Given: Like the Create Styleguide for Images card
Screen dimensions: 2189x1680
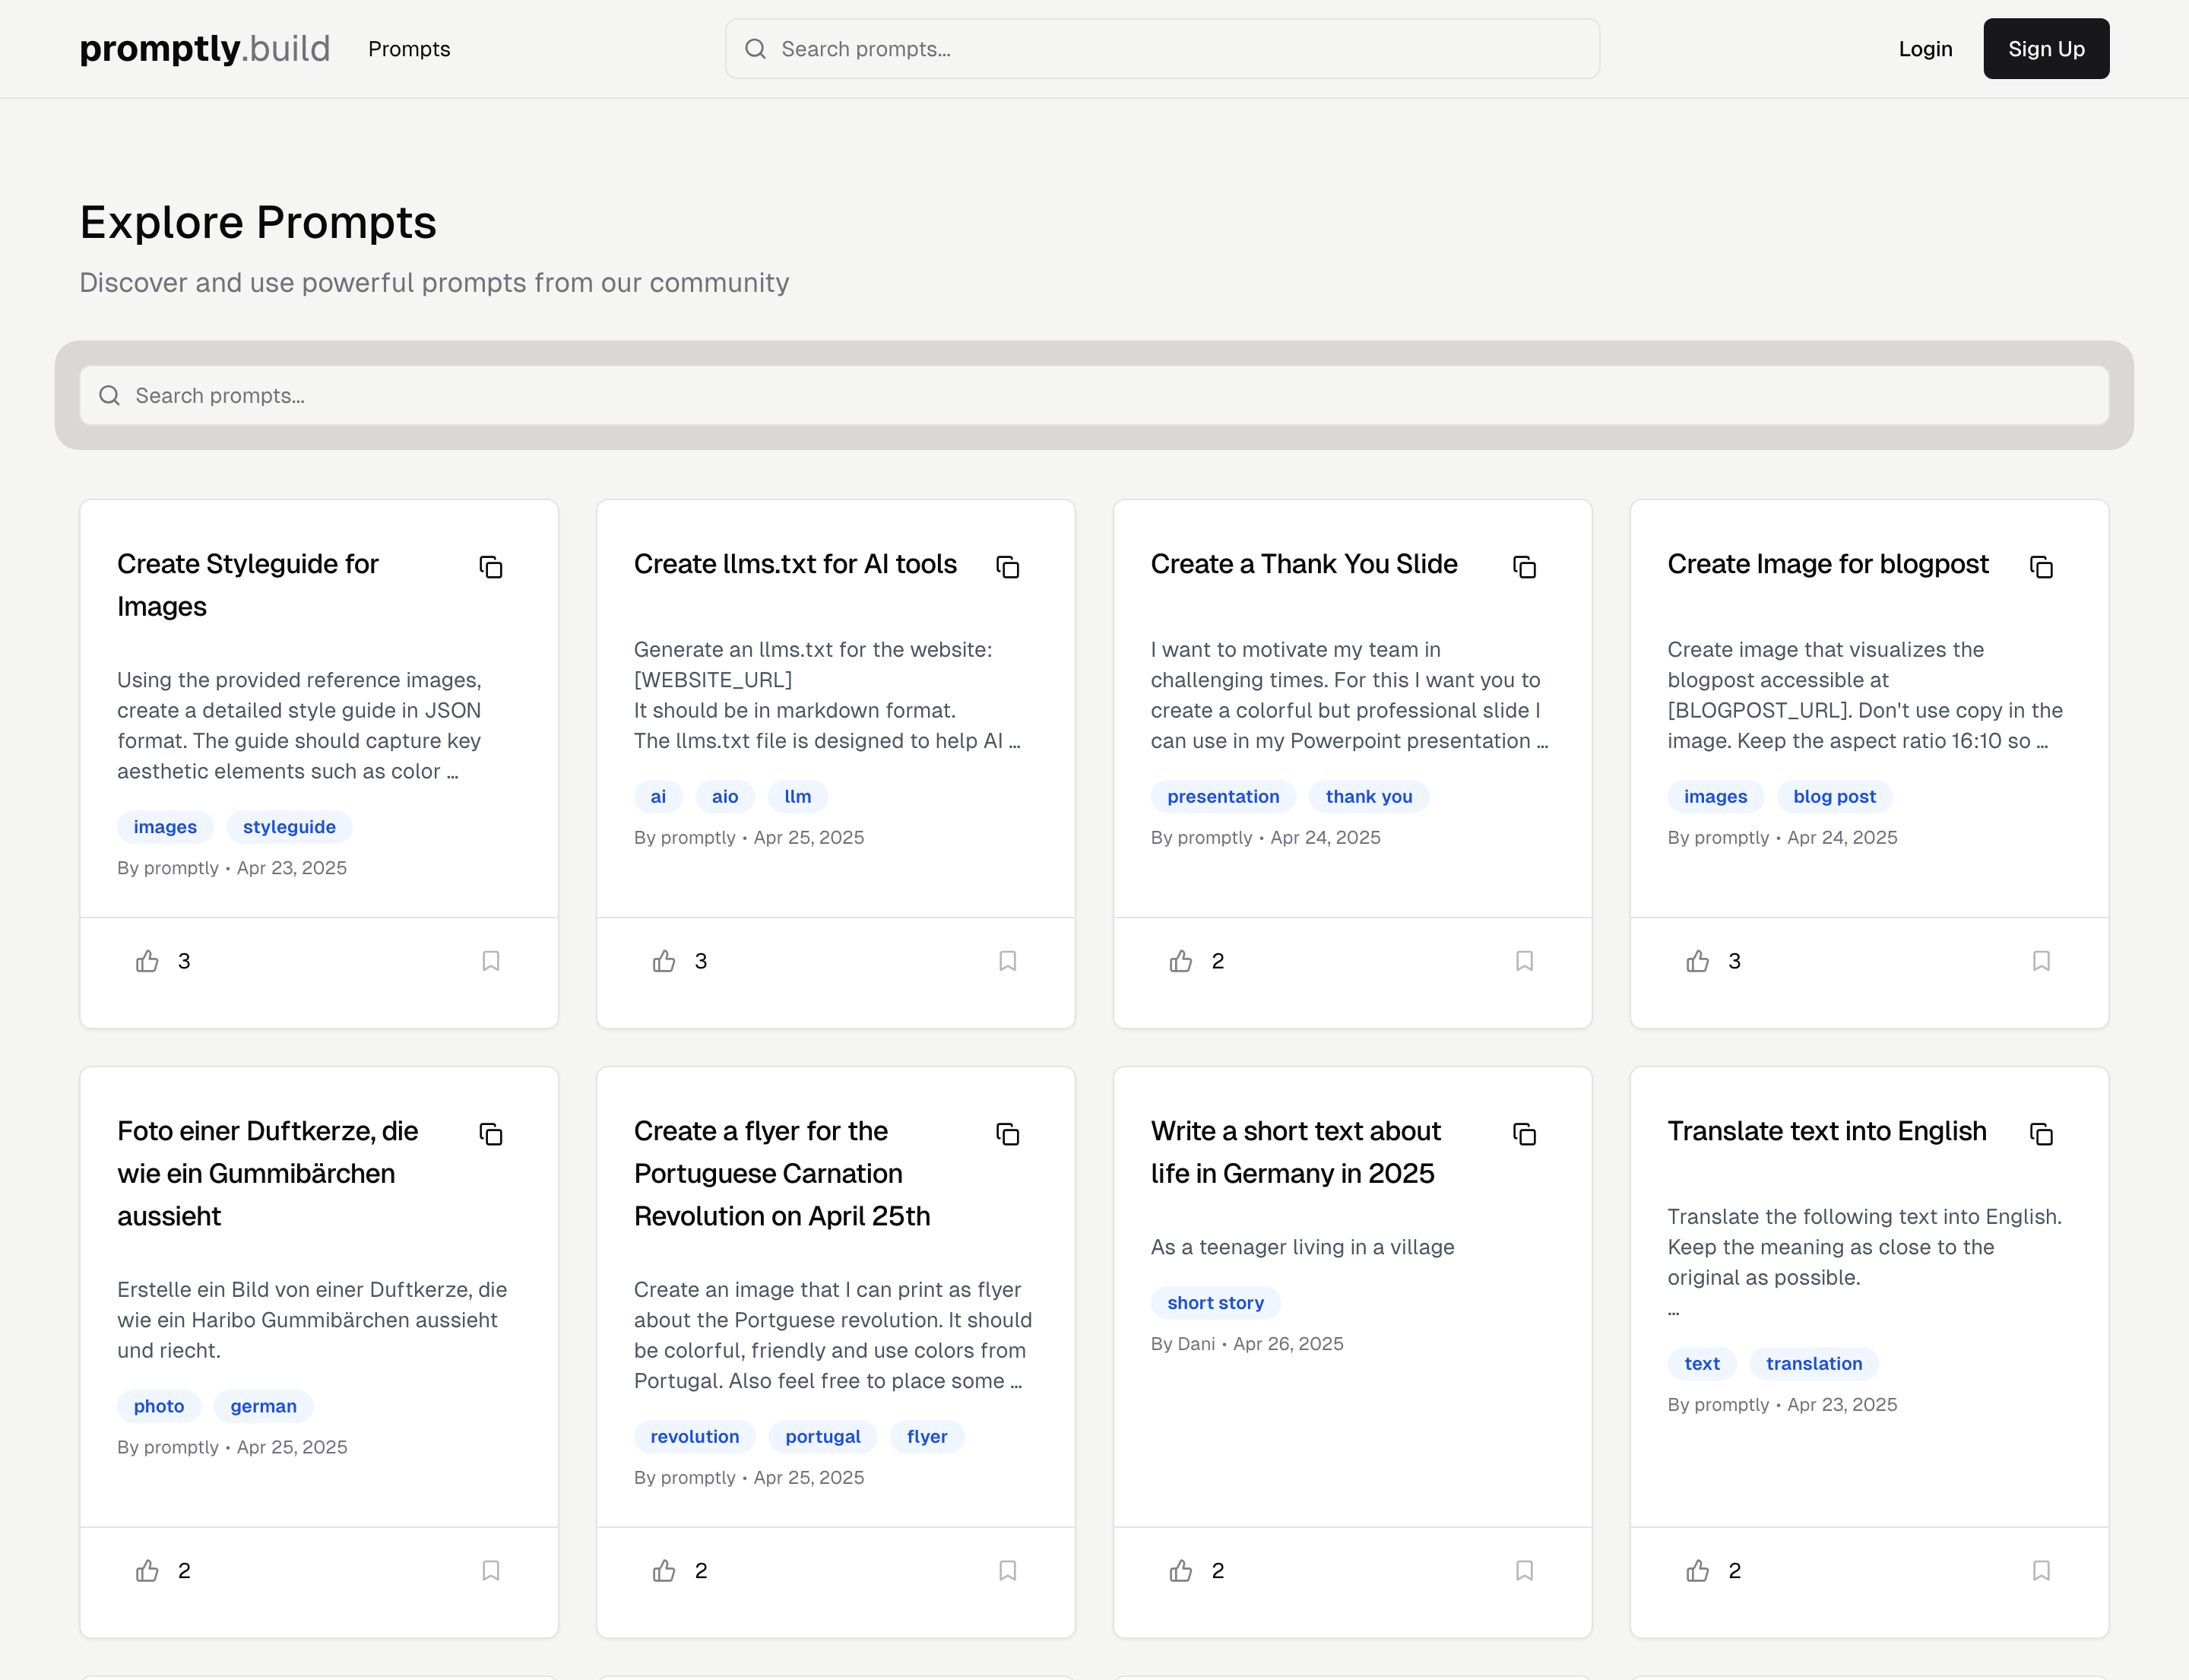Looking at the screenshot, I should (x=147, y=961).
